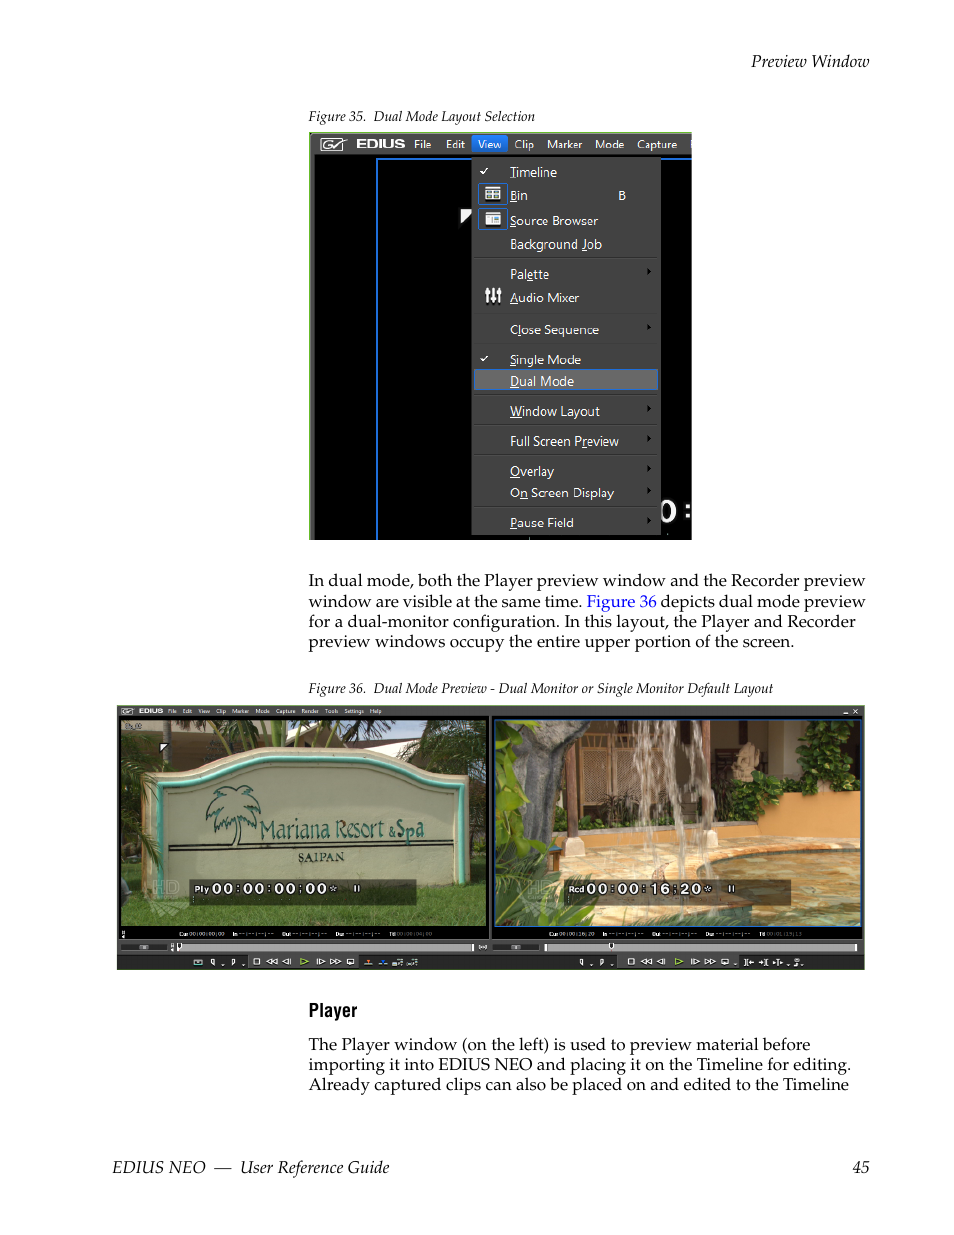The width and height of the screenshot is (954, 1235).
Task: Set Out point in Recorder
Action: click(602, 962)
